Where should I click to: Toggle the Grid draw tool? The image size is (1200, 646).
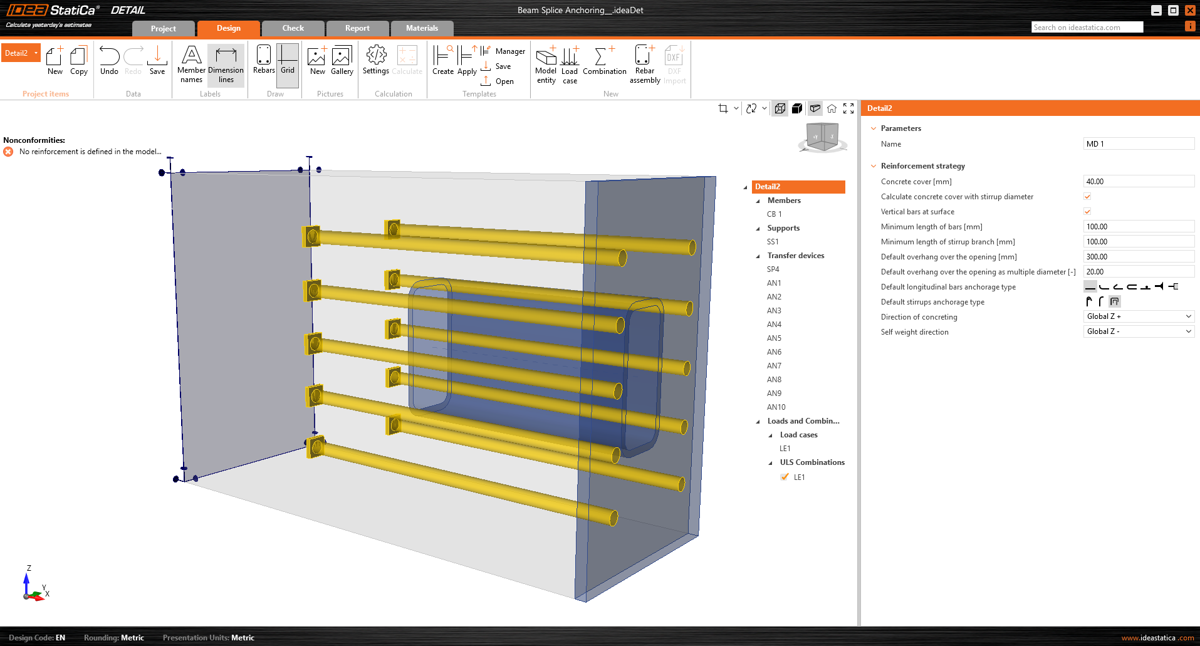coord(288,60)
